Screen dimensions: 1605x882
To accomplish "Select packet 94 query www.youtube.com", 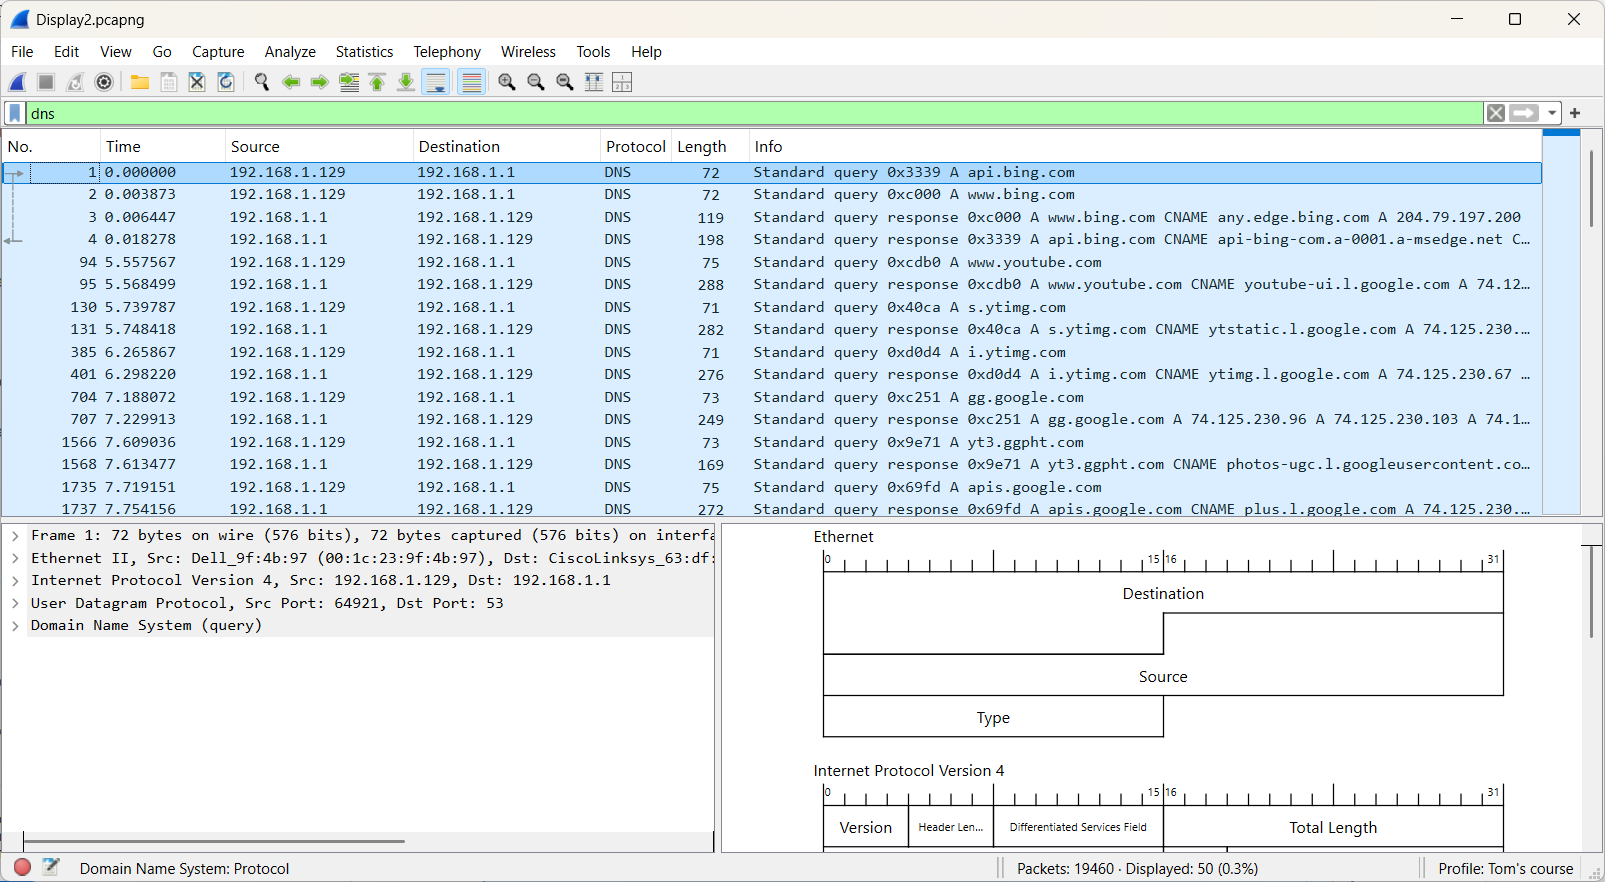I will [771, 262].
